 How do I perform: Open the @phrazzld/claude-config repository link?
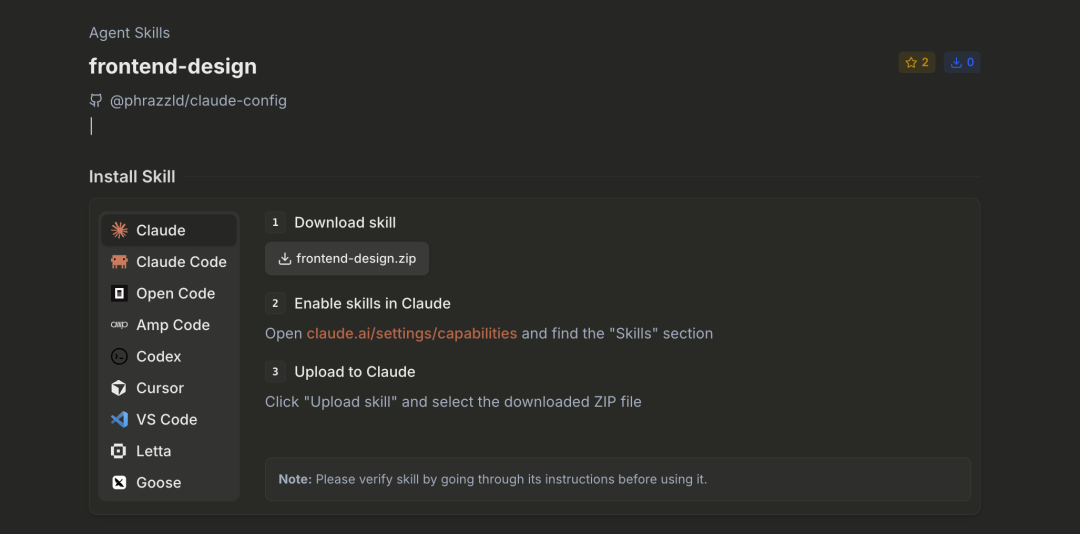198,100
